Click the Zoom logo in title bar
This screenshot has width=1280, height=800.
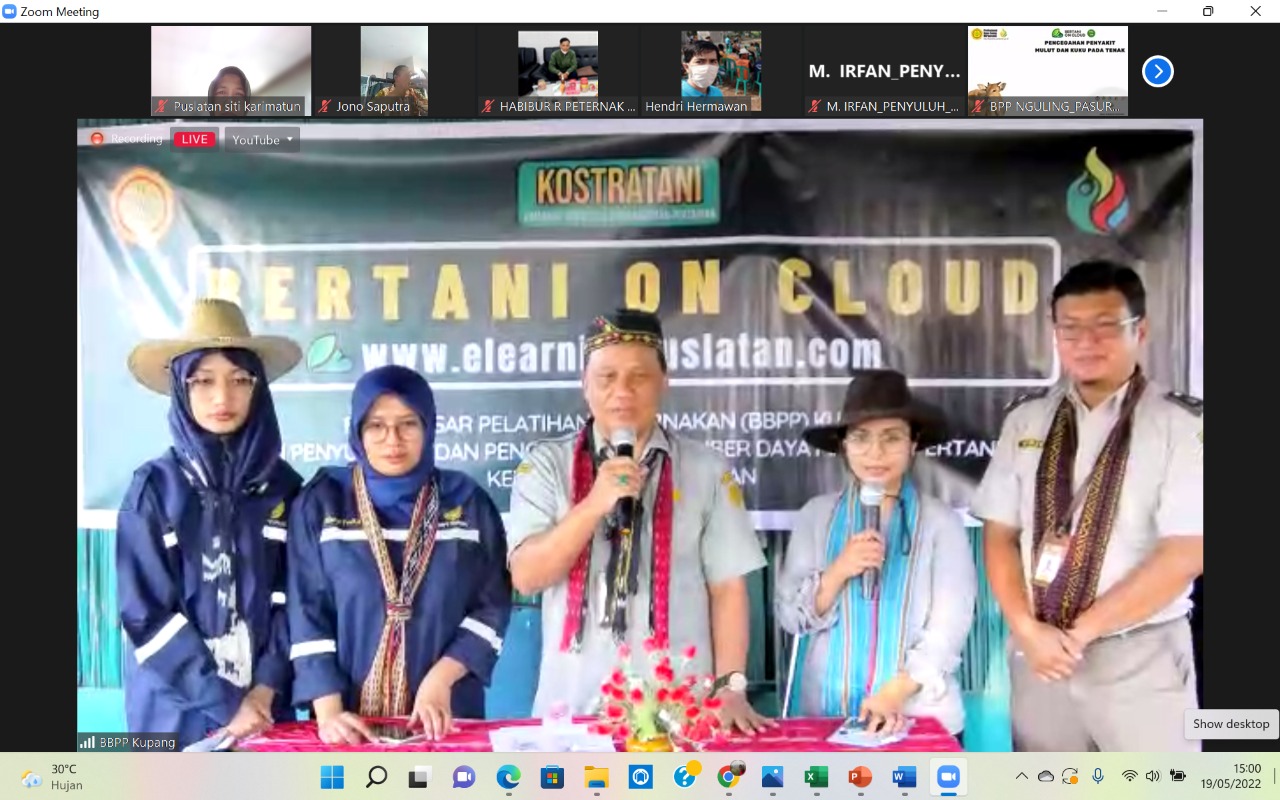pyautogui.click(x=10, y=12)
